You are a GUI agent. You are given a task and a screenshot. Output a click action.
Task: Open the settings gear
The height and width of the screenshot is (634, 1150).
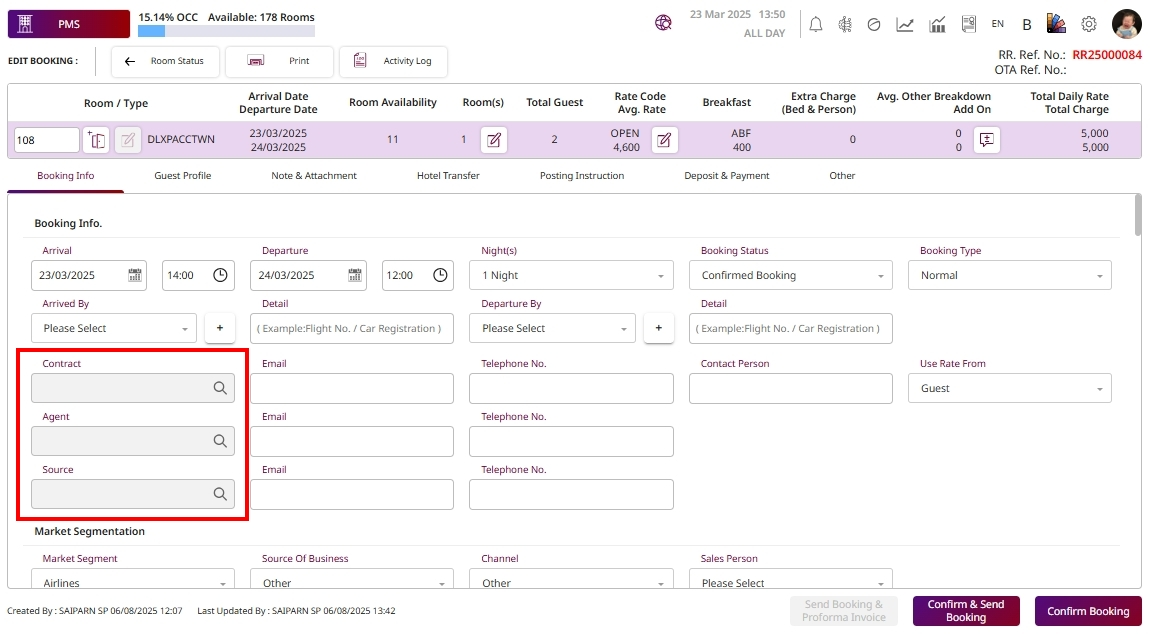point(1089,24)
